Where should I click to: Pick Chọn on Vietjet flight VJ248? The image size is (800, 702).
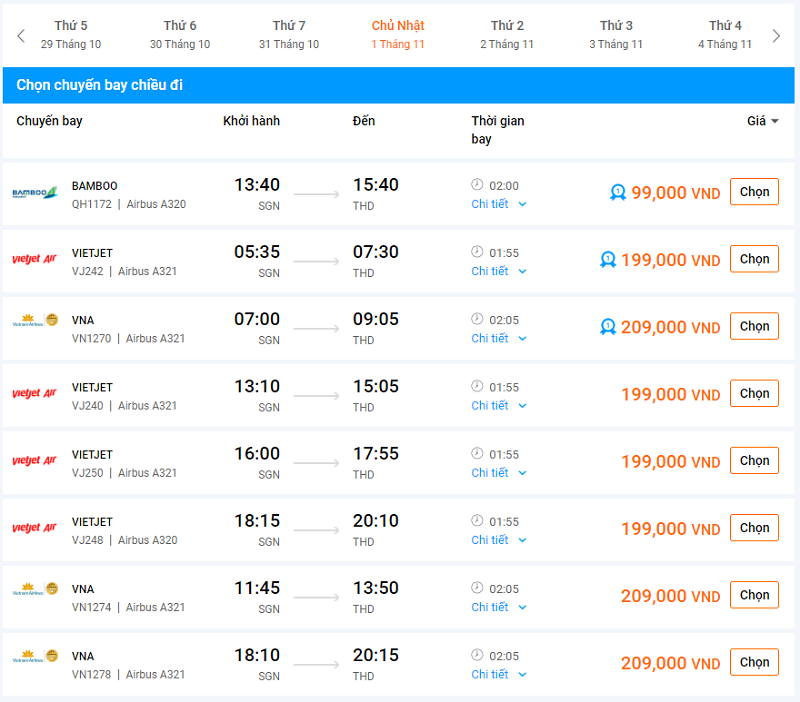point(754,528)
